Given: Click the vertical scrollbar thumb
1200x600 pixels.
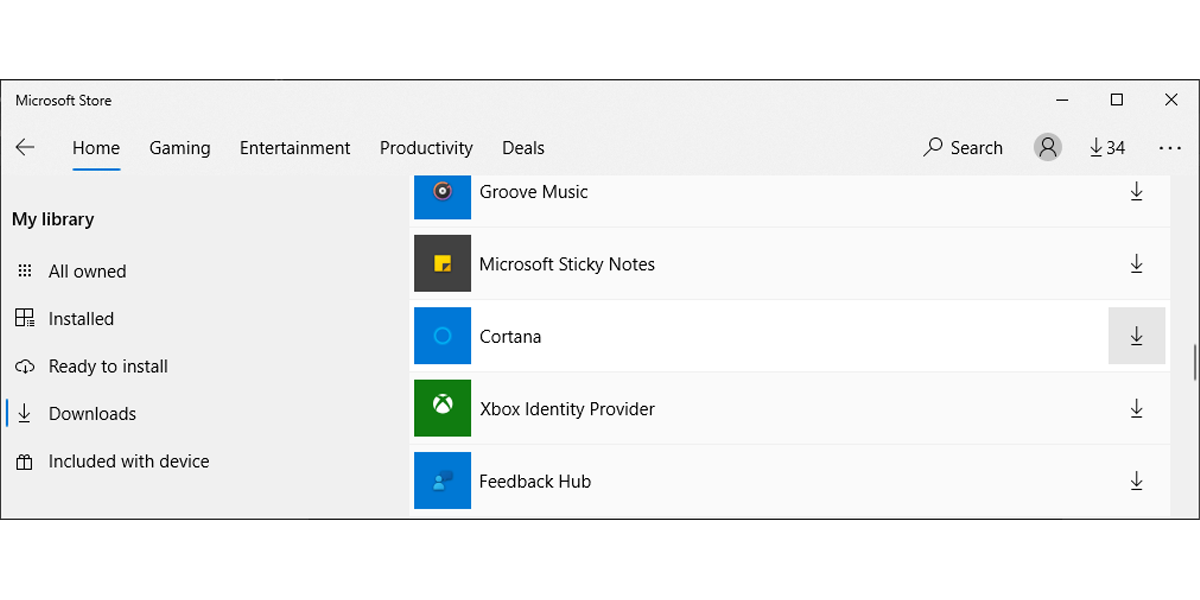Looking at the screenshot, I should pyautogui.click(x=1195, y=363).
